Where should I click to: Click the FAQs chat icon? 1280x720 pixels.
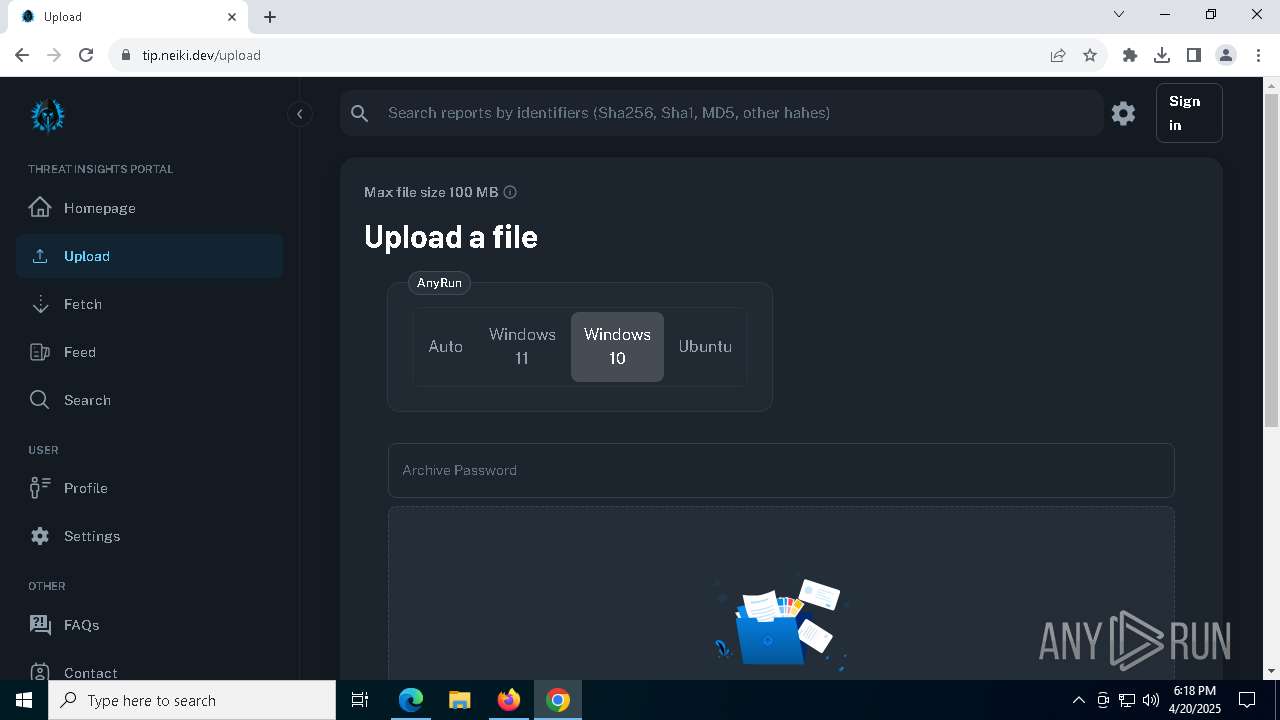click(40, 625)
